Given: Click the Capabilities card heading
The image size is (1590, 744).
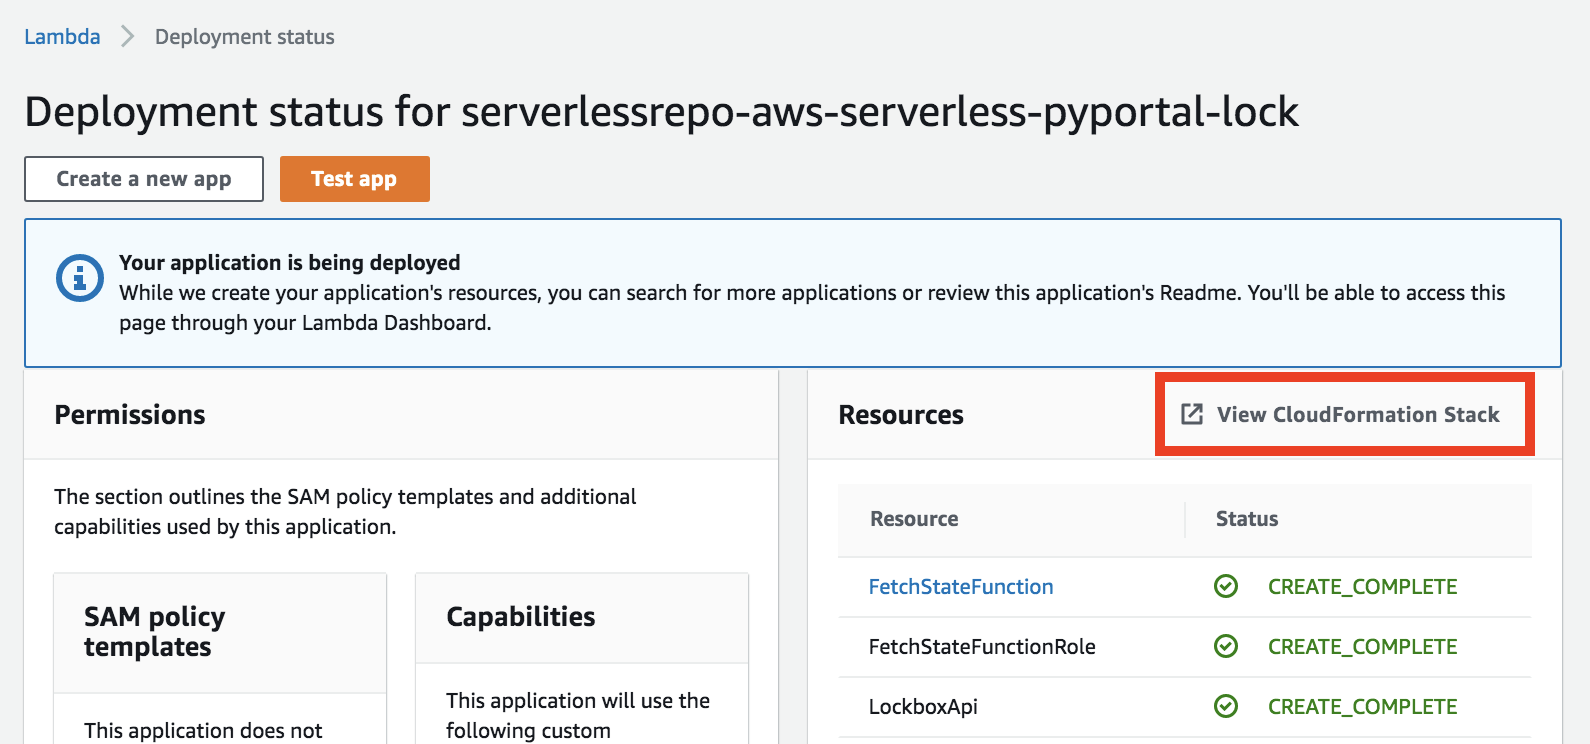Looking at the screenshot, I should (x=521, y=617).
